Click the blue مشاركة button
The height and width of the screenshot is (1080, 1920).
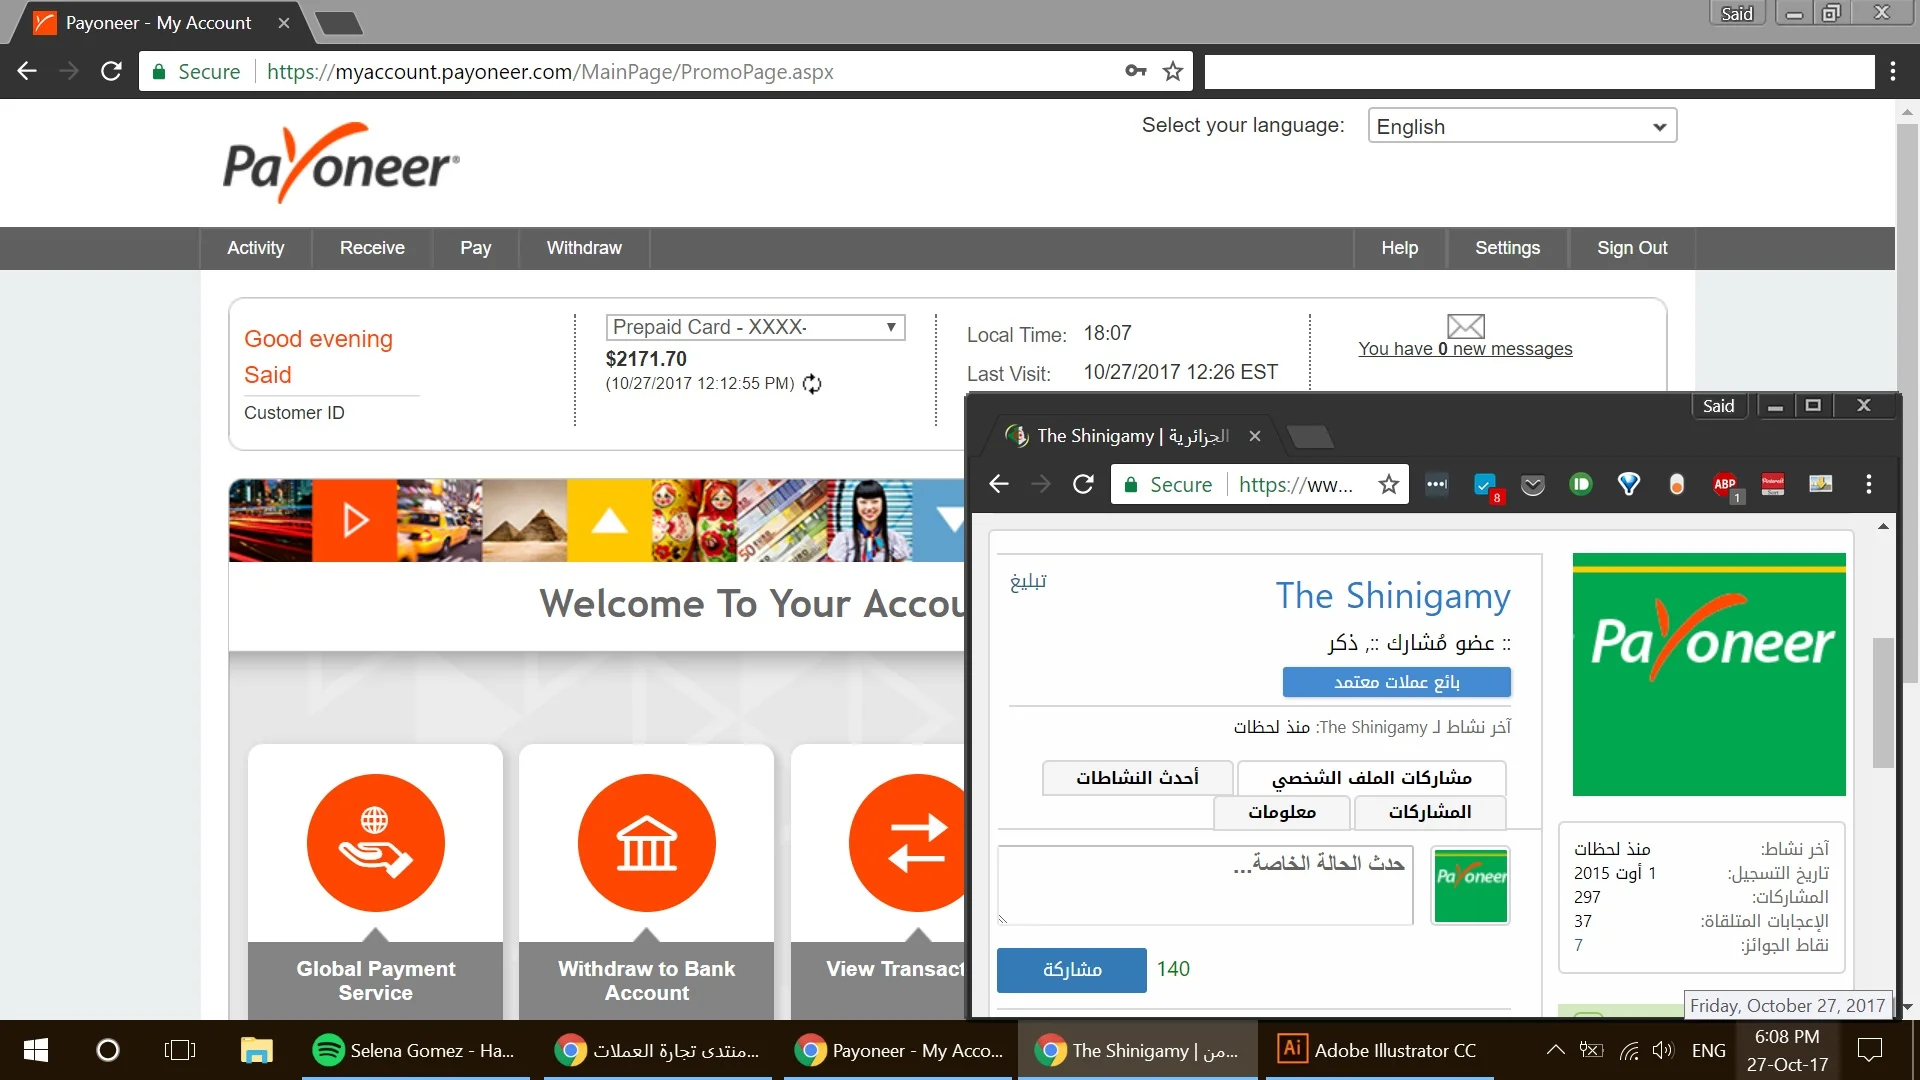(x=1071, y=969)
